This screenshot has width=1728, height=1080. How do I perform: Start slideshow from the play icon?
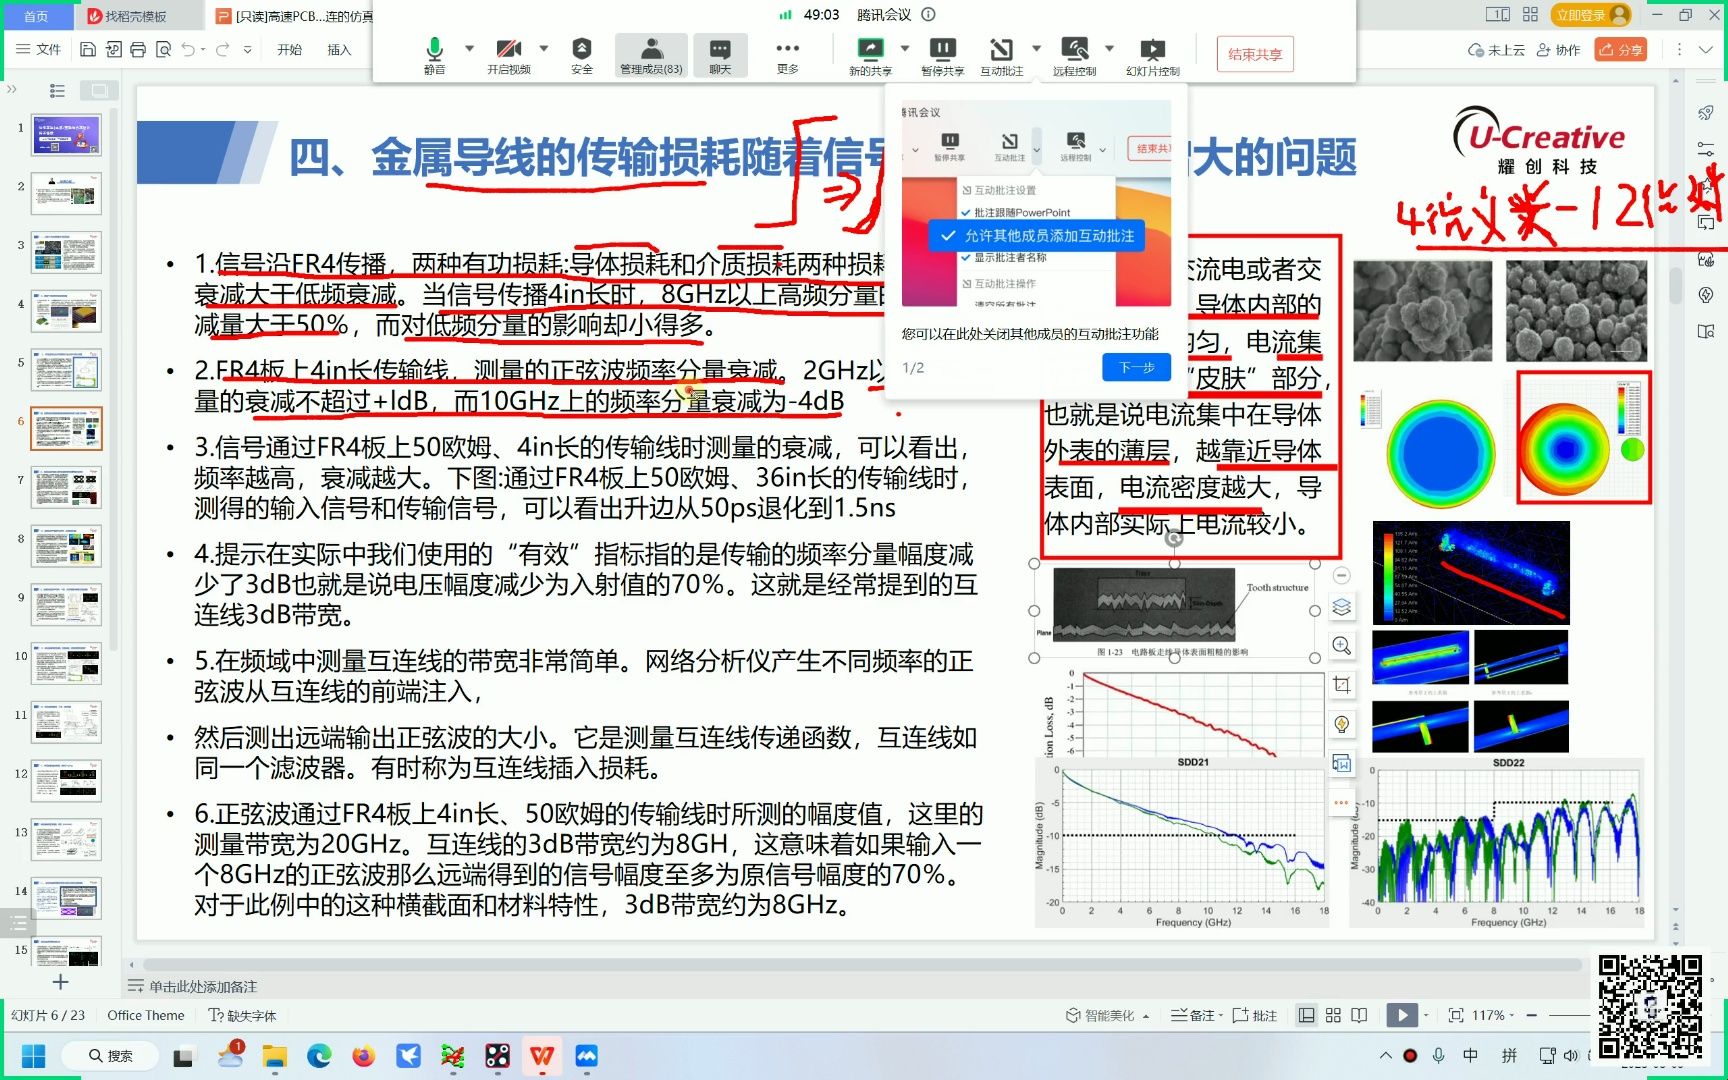pyautogui.click(x=1401, y=1014)
